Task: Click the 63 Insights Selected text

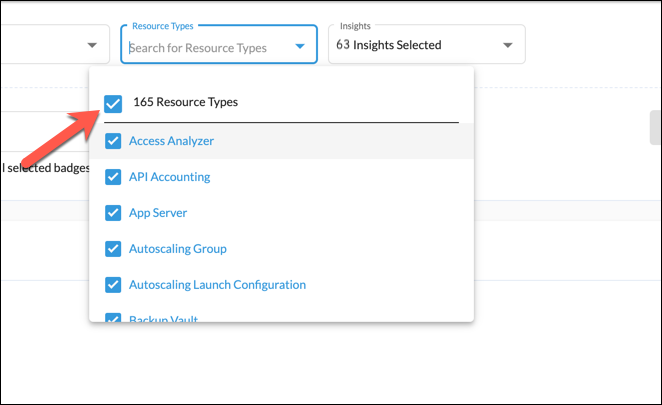Action: pos(389,45)
